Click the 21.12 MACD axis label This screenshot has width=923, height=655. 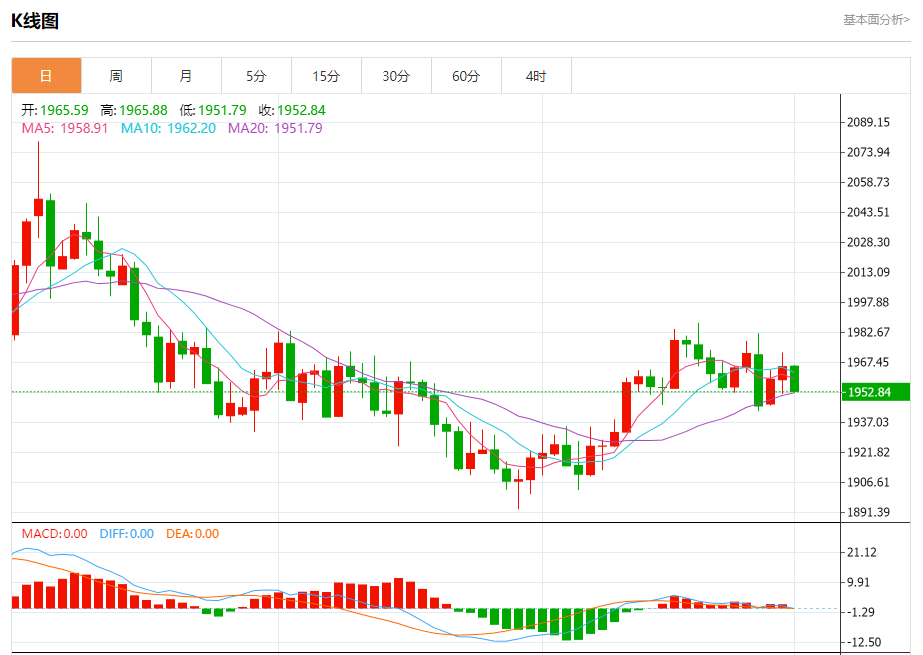862,553
